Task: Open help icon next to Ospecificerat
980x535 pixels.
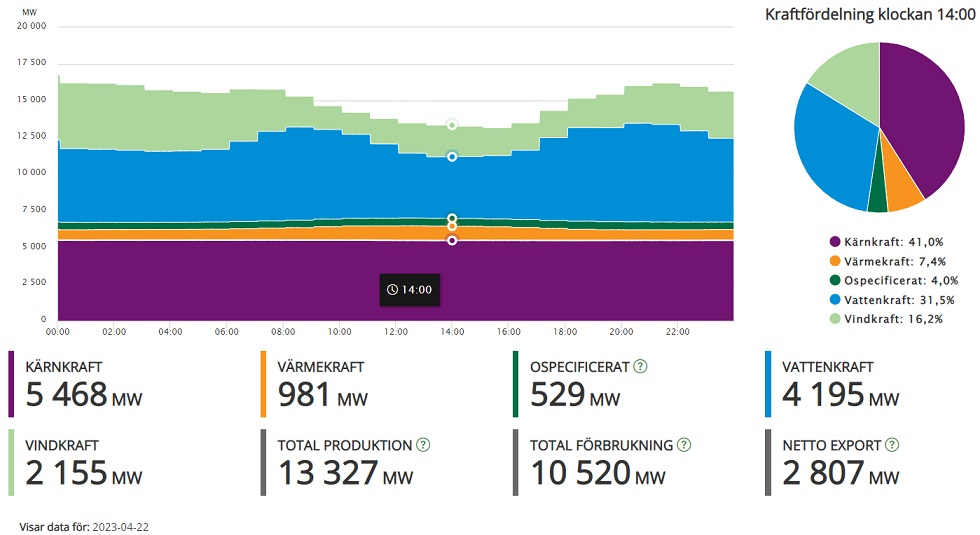Action: coord(640,366)
